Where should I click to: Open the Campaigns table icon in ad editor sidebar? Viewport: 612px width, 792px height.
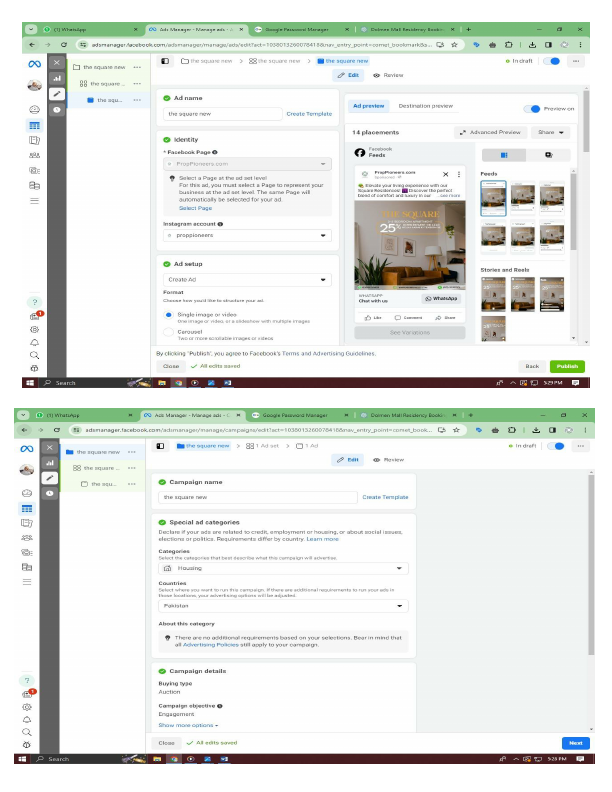[34, 125]
